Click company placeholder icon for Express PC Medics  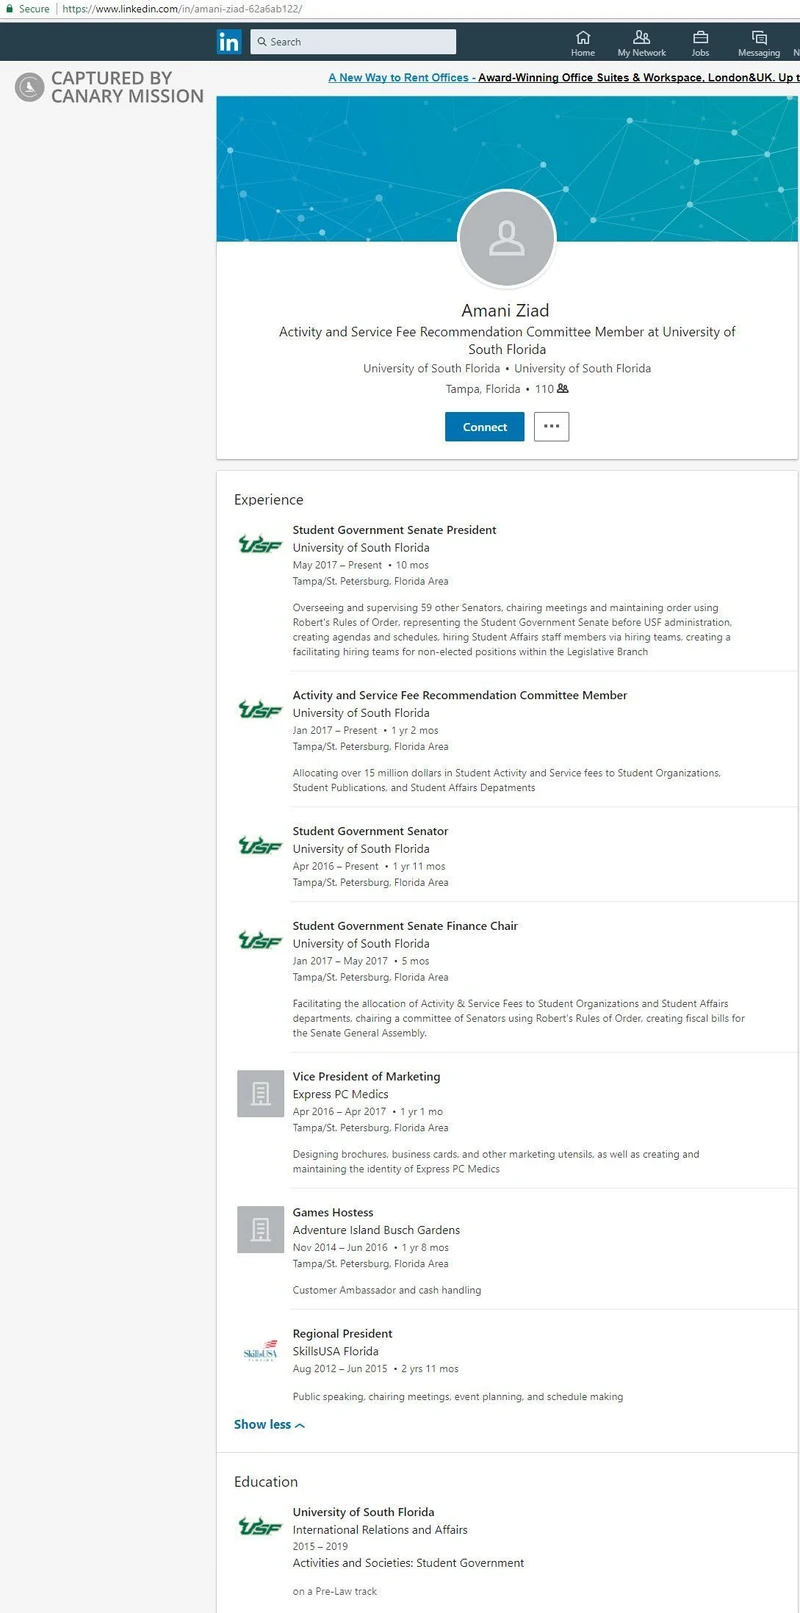[x=260, y=1093]
